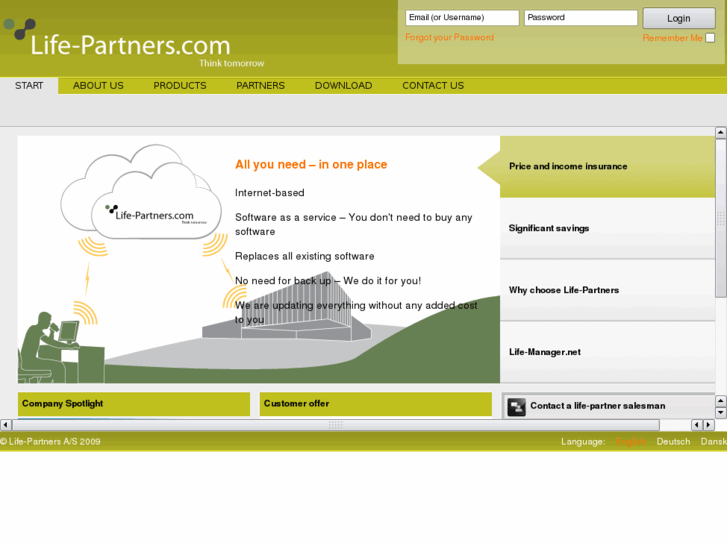Open the PARTNERS menu
The width and height of the screenshot is (727, 545).
point(260,86)
